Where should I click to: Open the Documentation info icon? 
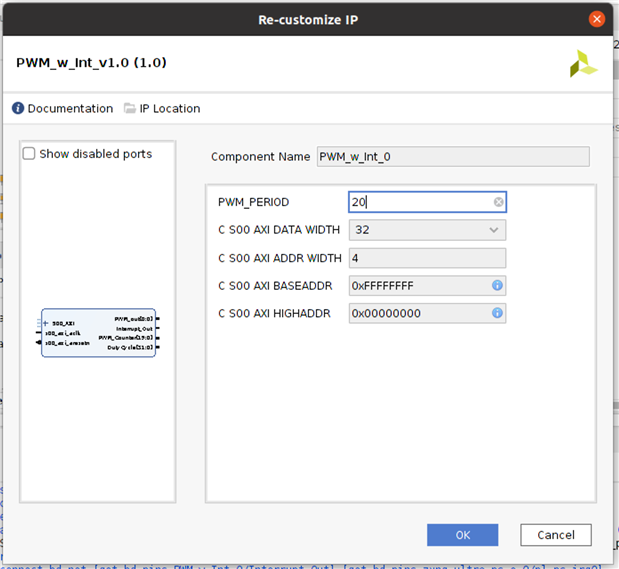[18, 108]
